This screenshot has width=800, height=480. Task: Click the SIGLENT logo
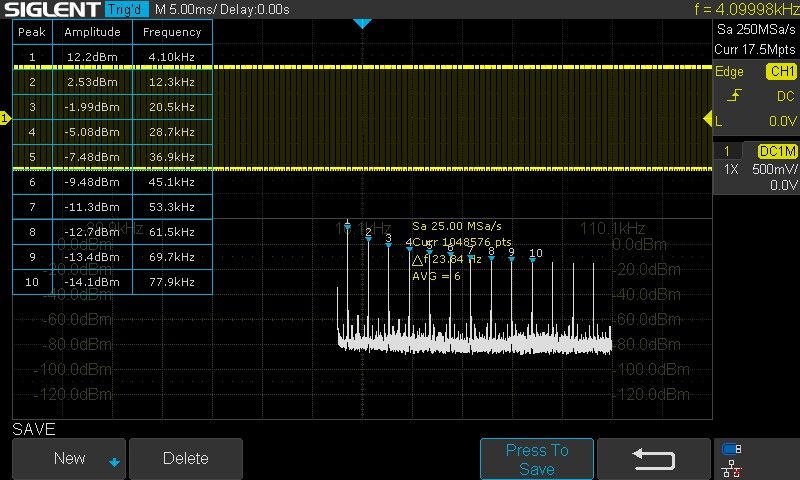[x=52, y=9]
